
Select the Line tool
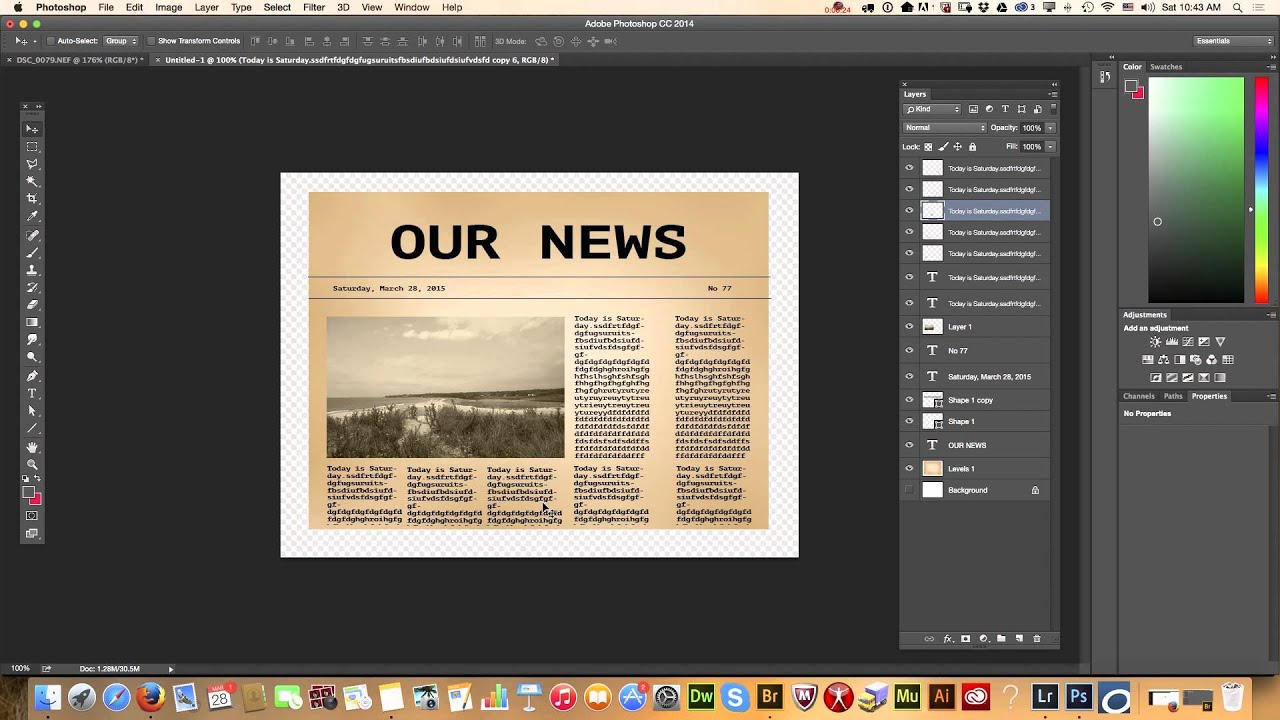pyautogui.click(x=32, y=429)
